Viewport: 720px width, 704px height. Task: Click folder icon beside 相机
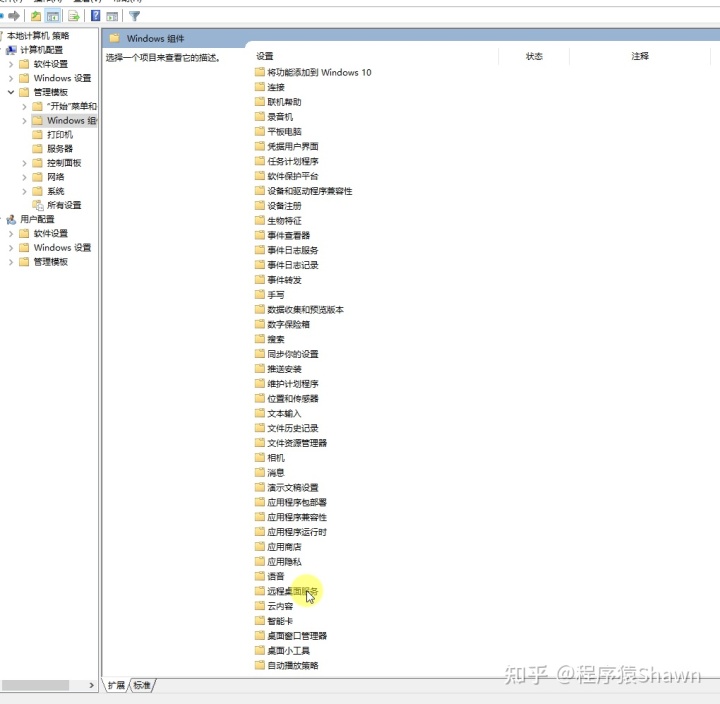coord(260,457)
